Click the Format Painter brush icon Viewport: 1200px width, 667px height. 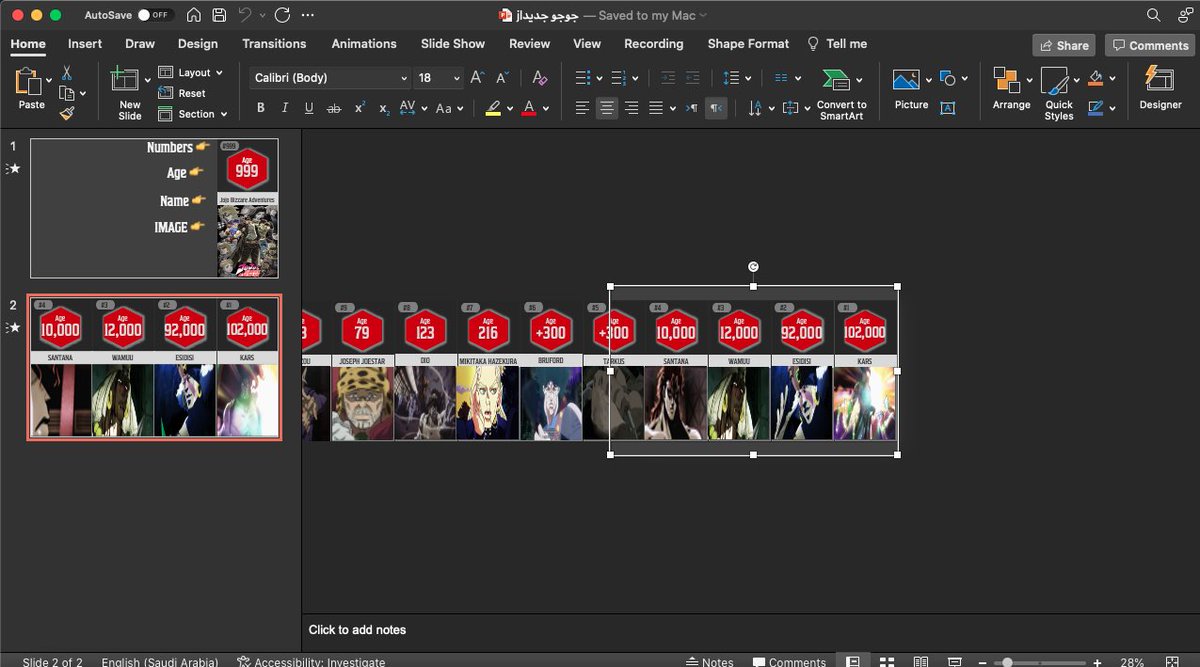[67, 113]
